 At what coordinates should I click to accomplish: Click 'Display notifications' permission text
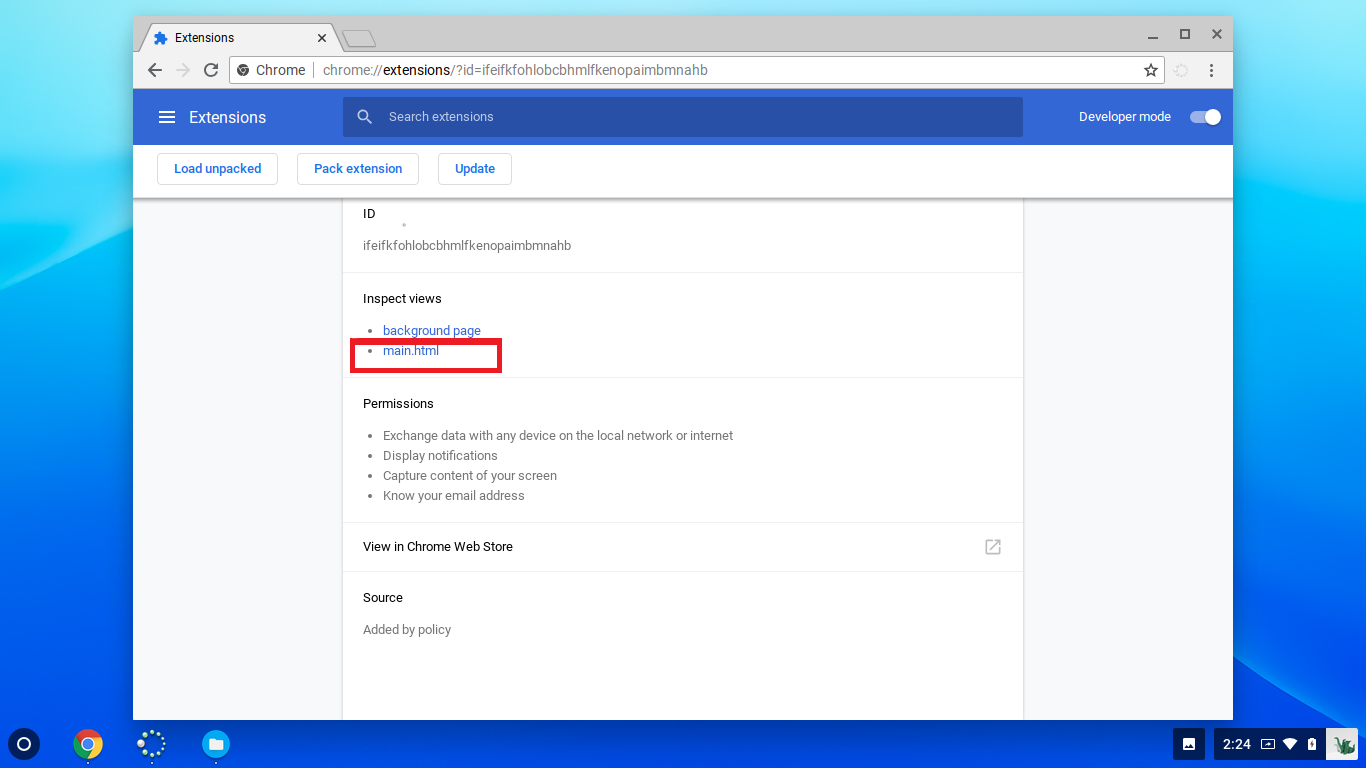coord(440,456)
